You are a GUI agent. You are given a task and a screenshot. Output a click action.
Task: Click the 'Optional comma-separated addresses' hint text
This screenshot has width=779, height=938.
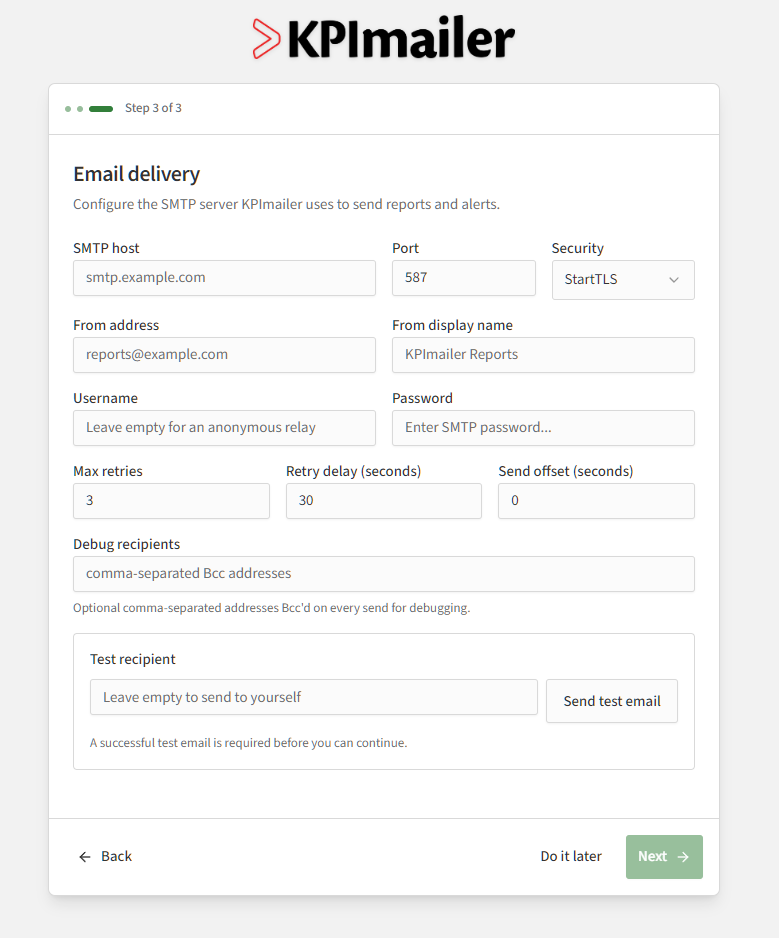click(x=272, y=608)
